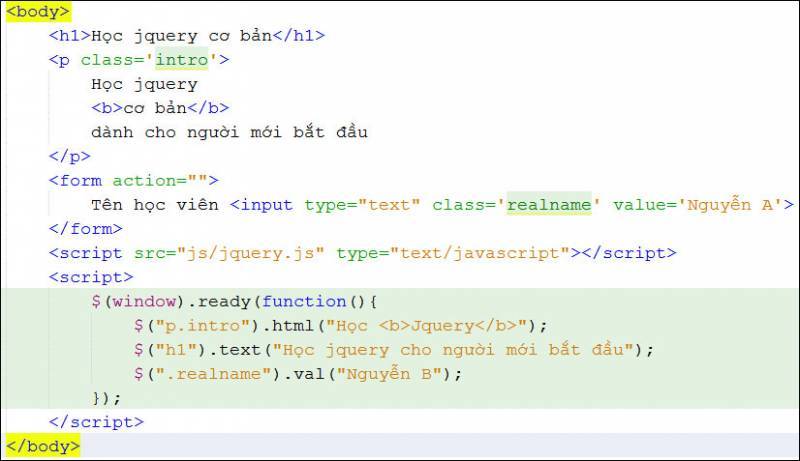Image resolution: width=800 pixels, height=461 pixels.
Task: Click the closing form tag
Action: point(85,228)
